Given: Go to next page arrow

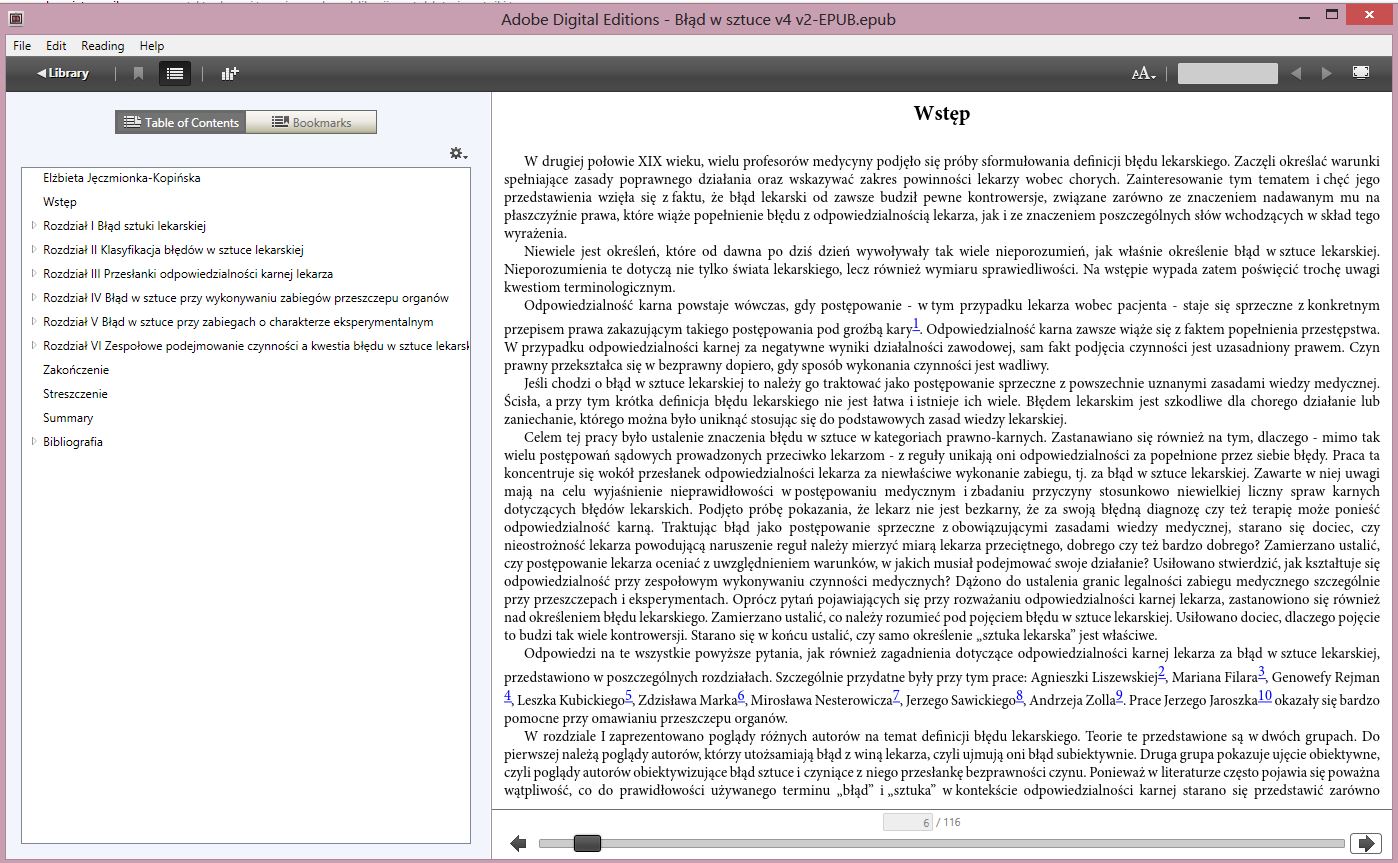Looking at the screenshot, I should point(1365,844).
